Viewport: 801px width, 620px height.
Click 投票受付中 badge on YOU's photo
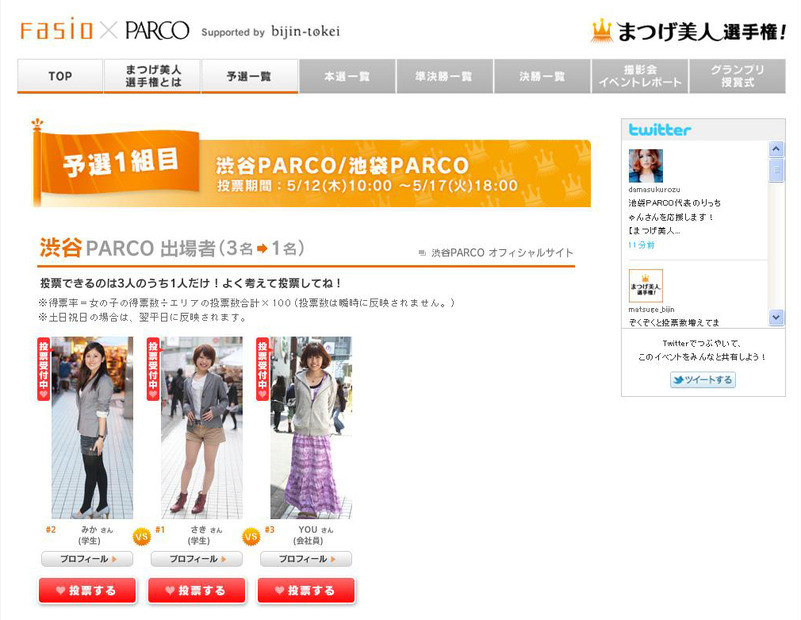[262, 369]
